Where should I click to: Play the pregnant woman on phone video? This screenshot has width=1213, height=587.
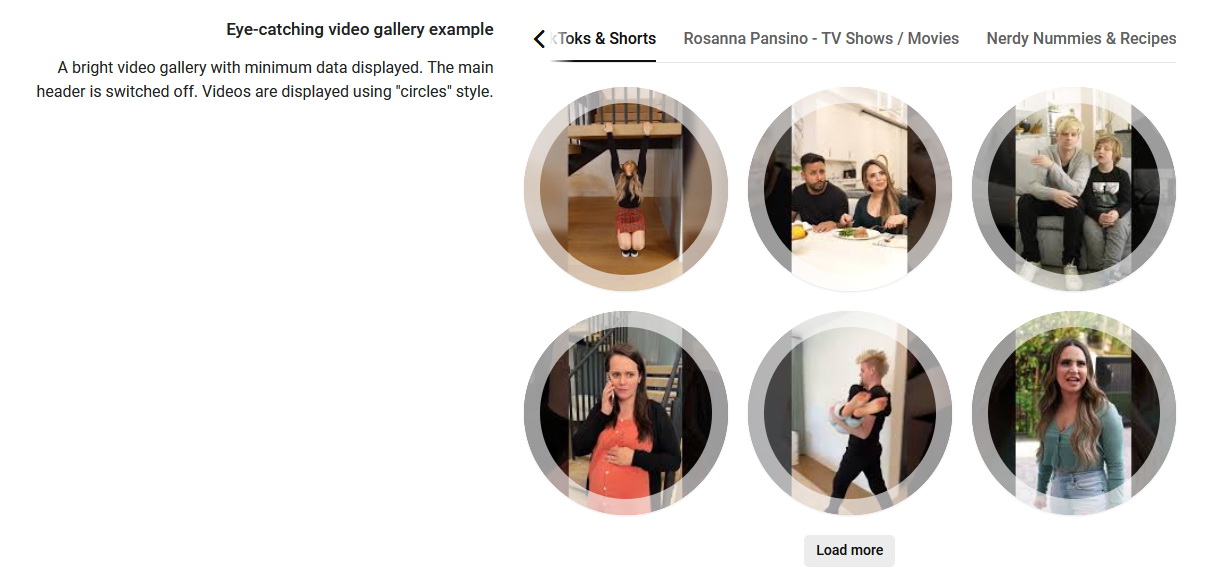(x=626, y=413)
